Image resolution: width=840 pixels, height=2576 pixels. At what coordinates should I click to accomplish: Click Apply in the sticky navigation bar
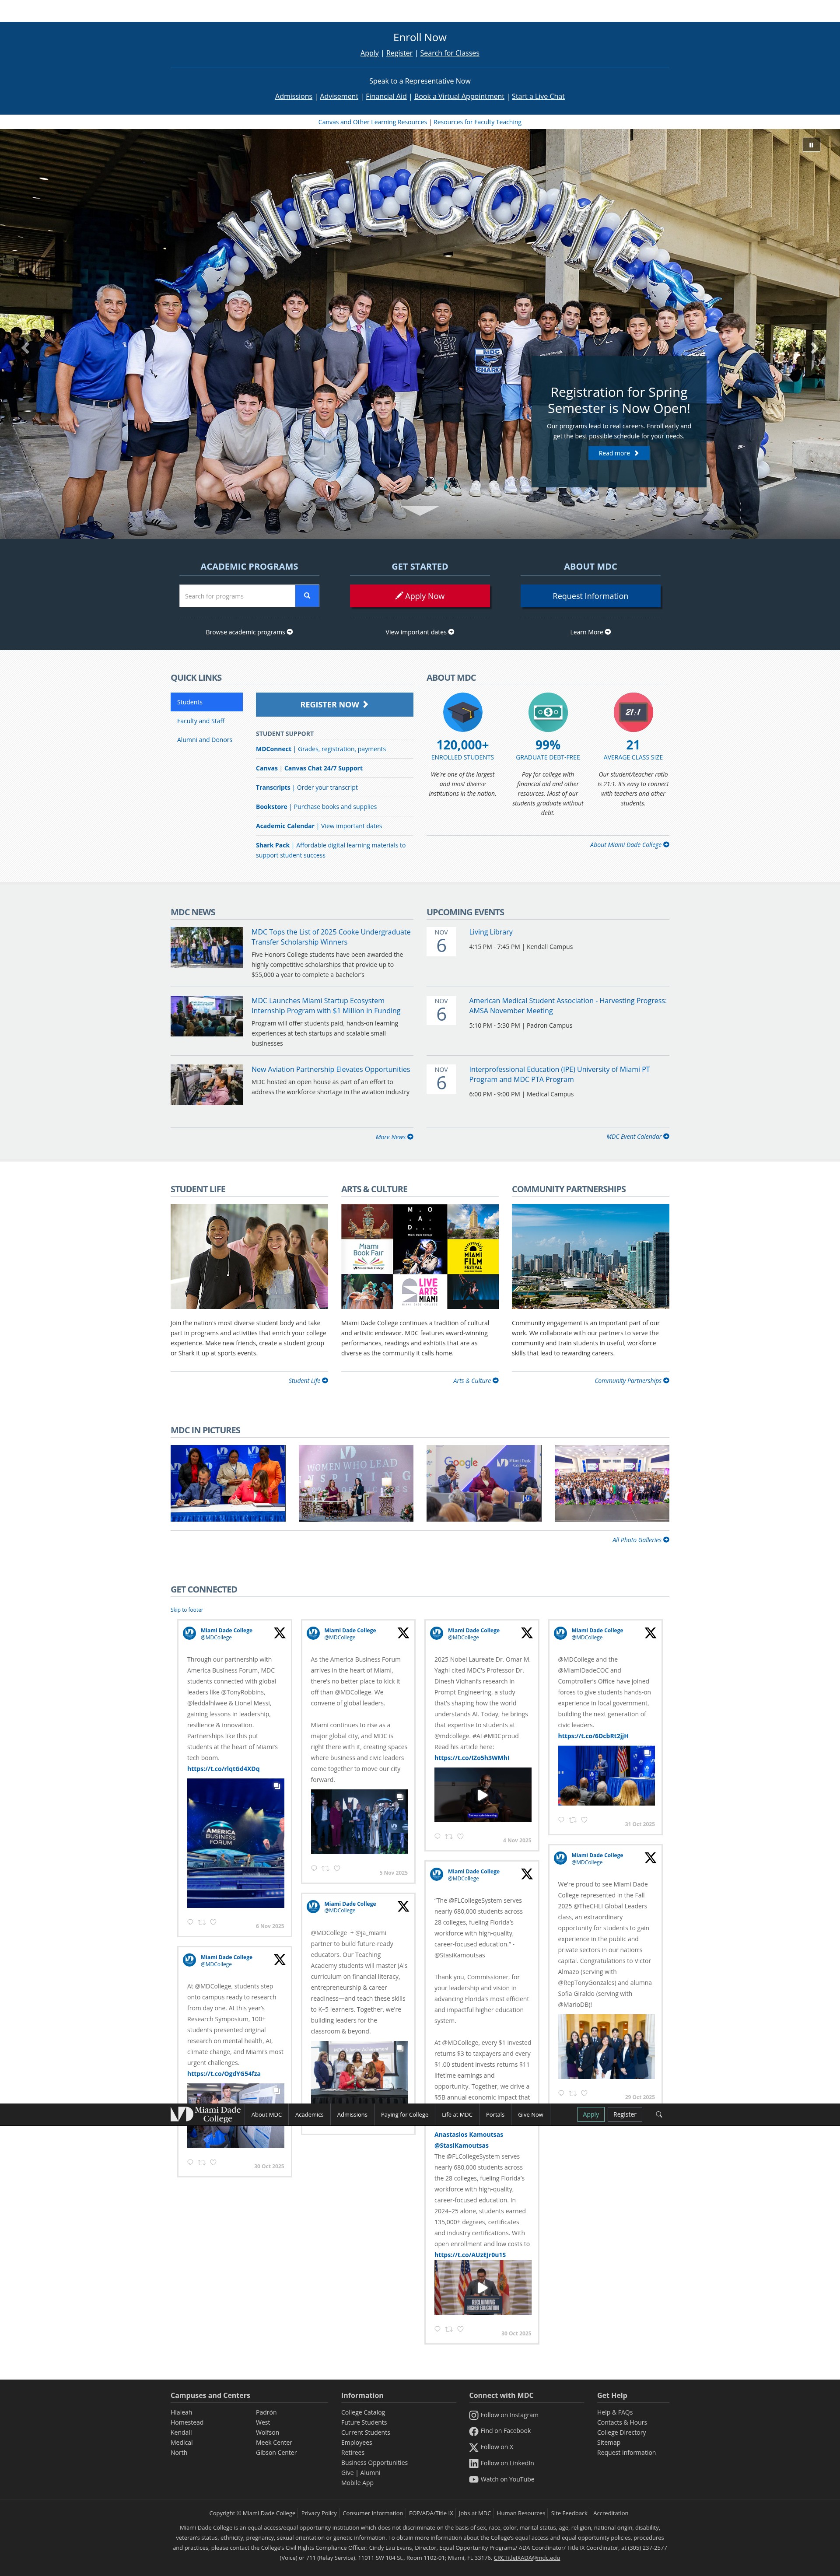click(x=591, y=2115)
